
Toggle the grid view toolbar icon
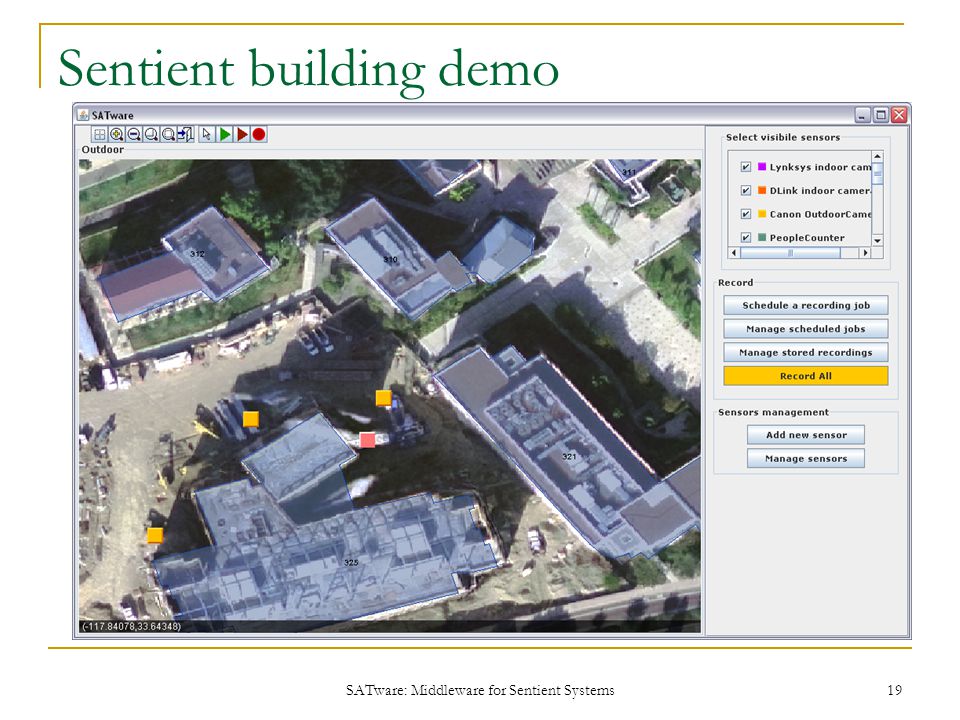click(x=99, y=134)
